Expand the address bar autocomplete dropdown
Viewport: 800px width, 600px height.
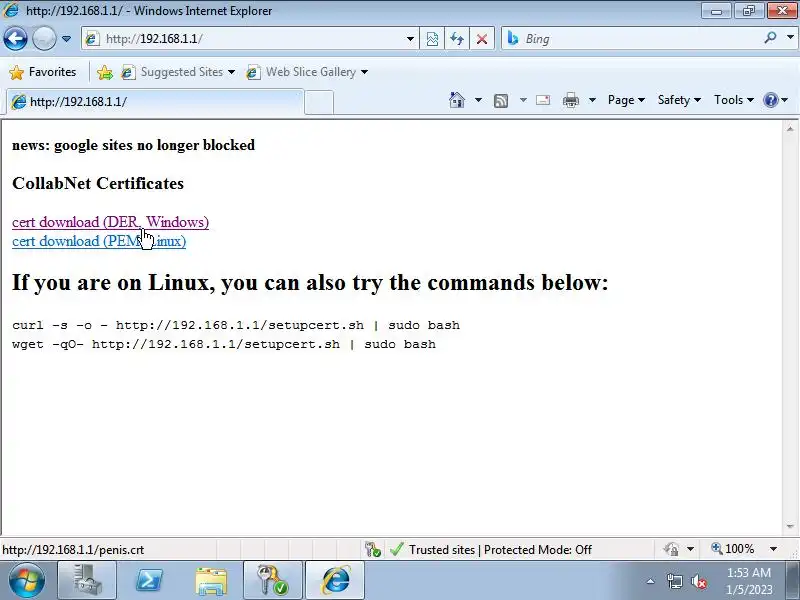[410, 39]
